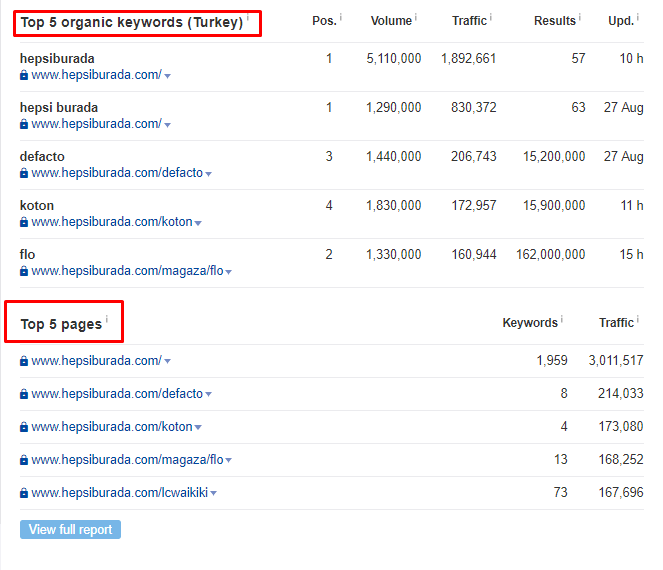Expand dropdown arrow beside hepsiburada keyword URL

pos(167,76)
